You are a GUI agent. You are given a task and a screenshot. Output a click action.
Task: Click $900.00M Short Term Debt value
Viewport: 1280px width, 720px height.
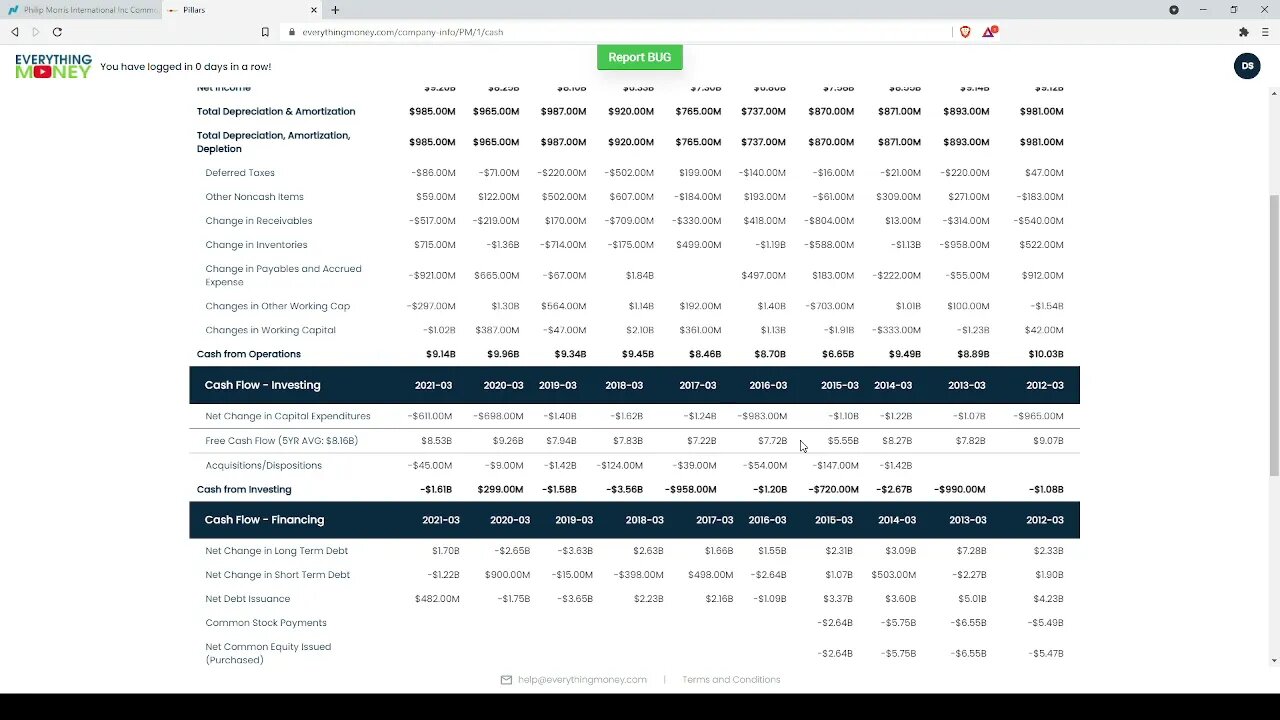pyautogui.click(x=506, y=575)
